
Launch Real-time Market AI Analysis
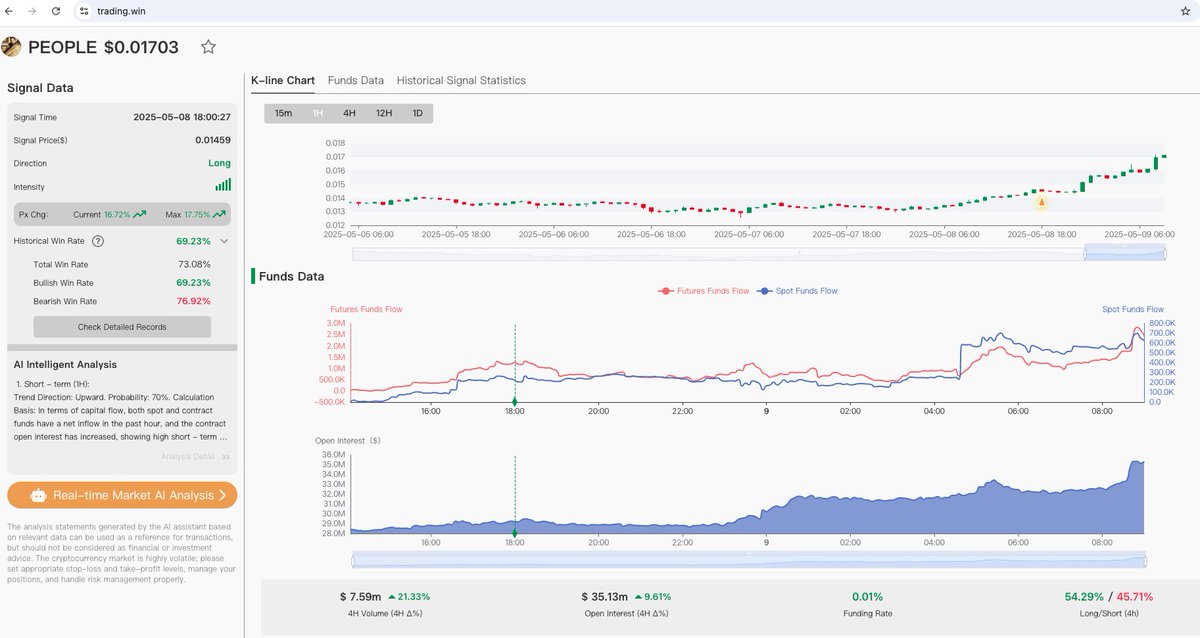(x=122, y=495)
